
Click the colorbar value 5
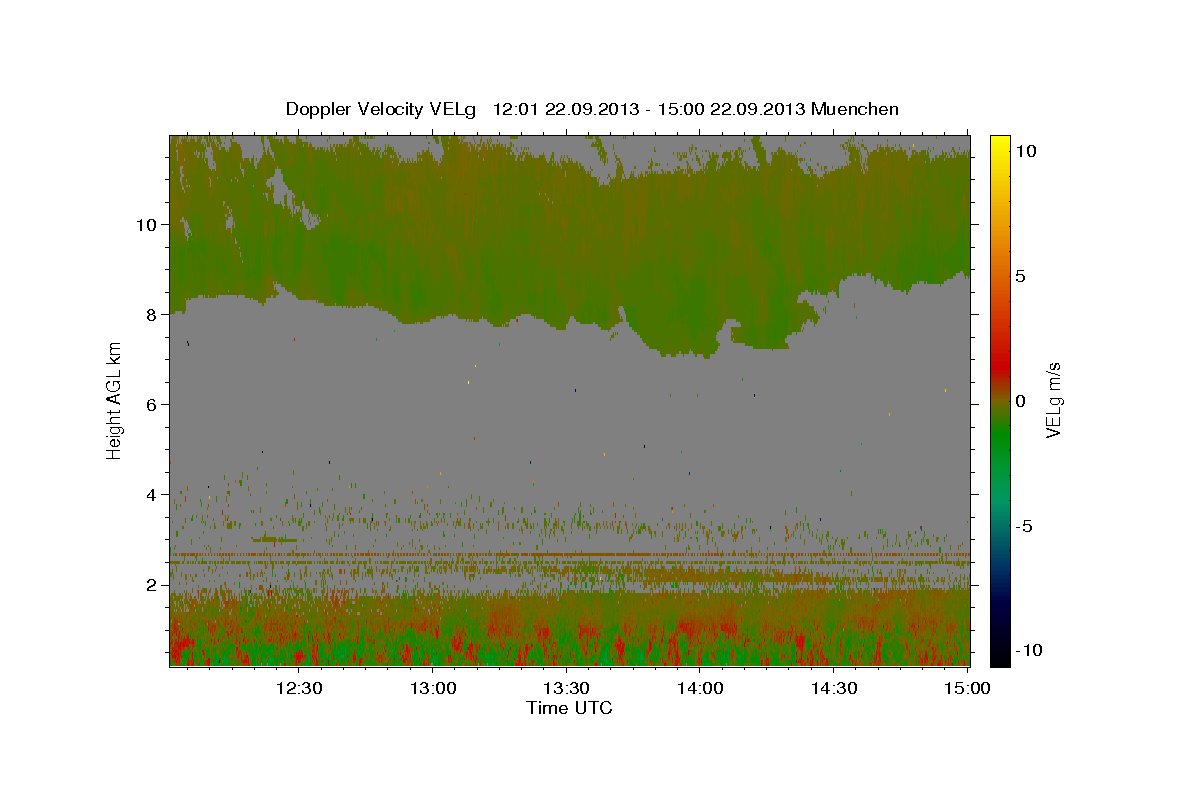pos(1022,276)
